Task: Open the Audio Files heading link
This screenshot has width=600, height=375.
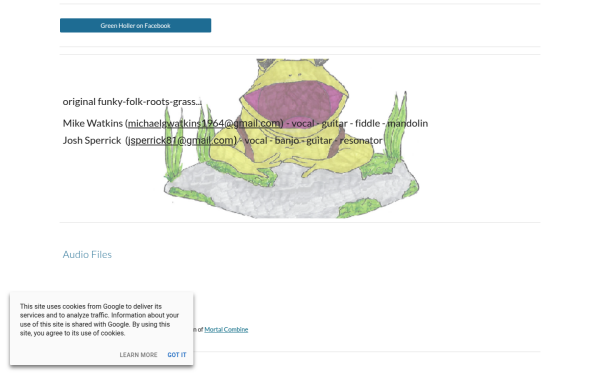Action: tap(87, 254)
